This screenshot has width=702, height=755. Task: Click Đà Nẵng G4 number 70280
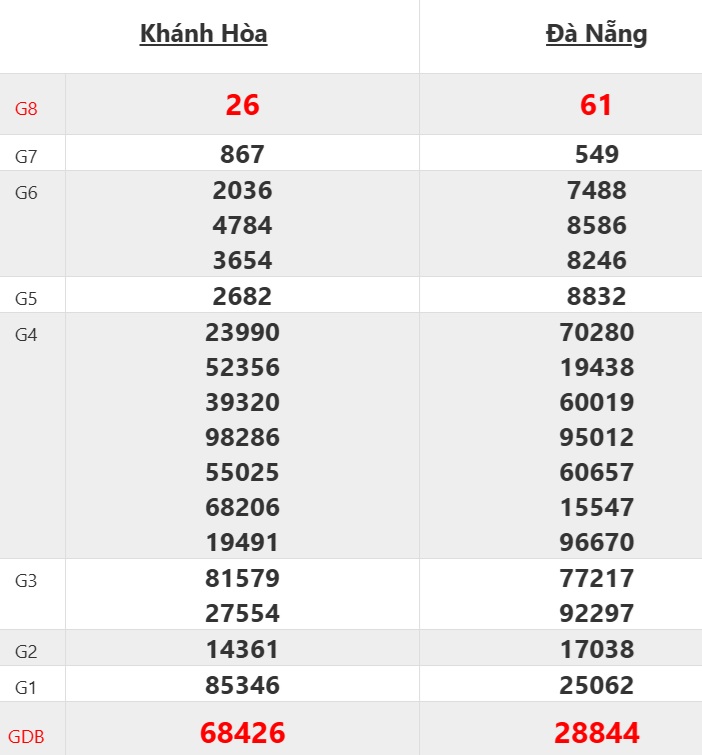coord(596,333)
